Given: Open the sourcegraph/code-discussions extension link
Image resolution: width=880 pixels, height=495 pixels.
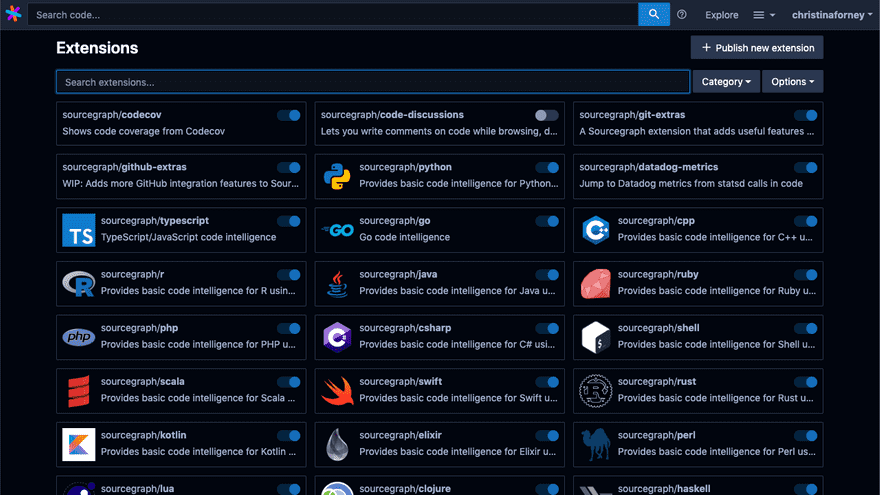Looking at the screenshot, I should (x=392, y=114).
